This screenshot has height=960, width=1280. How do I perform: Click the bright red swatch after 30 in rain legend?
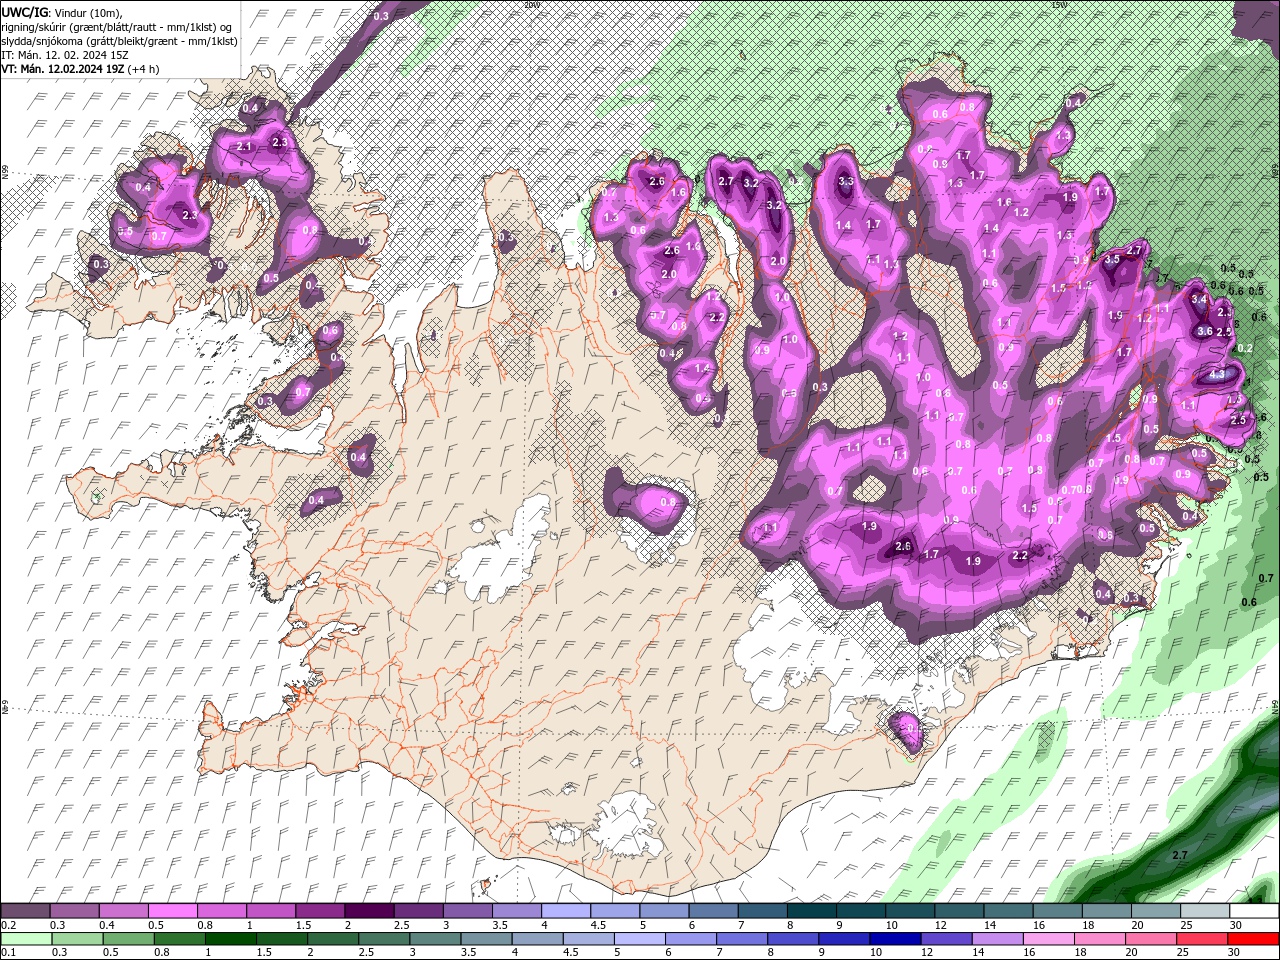1253,939
